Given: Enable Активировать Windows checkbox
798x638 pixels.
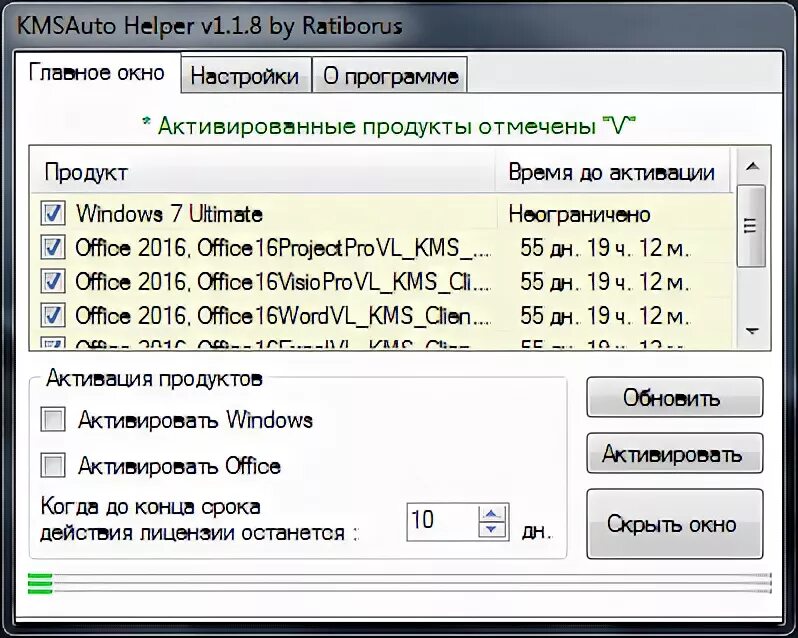Looking at the screenshot, I should coord(53,420).
